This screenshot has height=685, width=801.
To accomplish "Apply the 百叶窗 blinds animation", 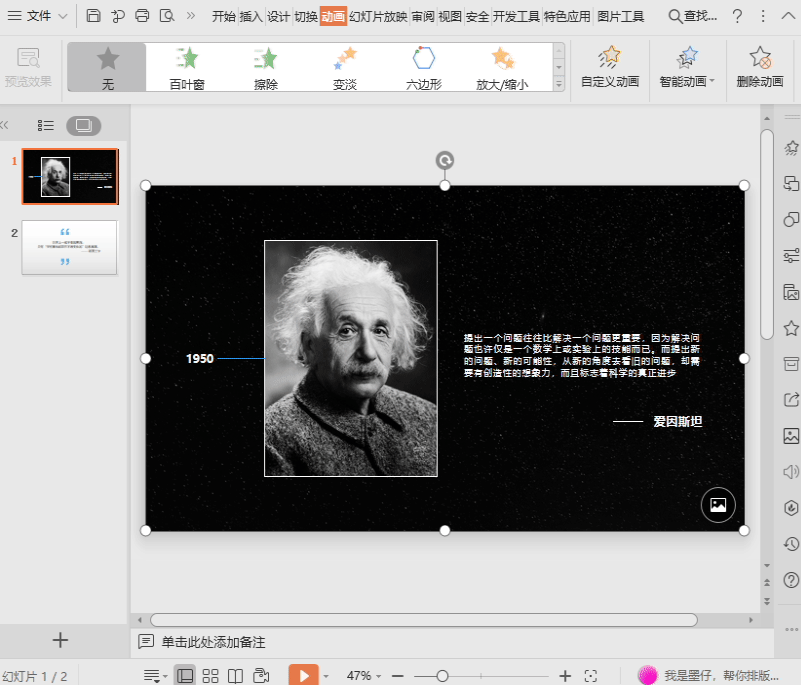I will click(x=187, y=67).
